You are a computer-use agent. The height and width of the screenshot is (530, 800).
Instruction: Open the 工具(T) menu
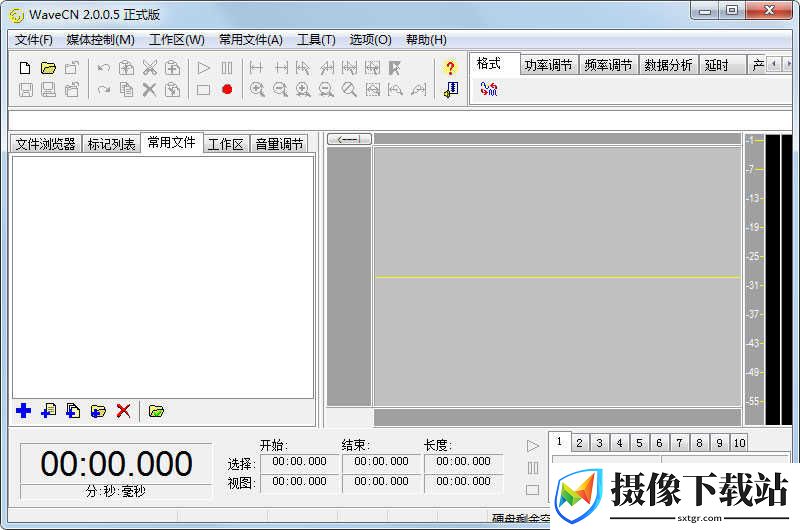[316, 40]
